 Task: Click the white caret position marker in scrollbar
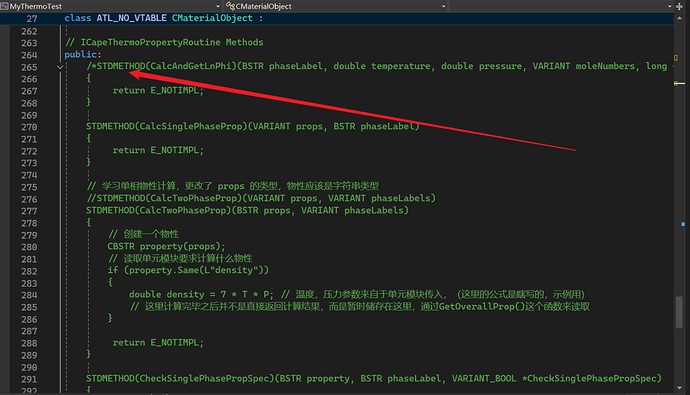[x=679, y=83]
